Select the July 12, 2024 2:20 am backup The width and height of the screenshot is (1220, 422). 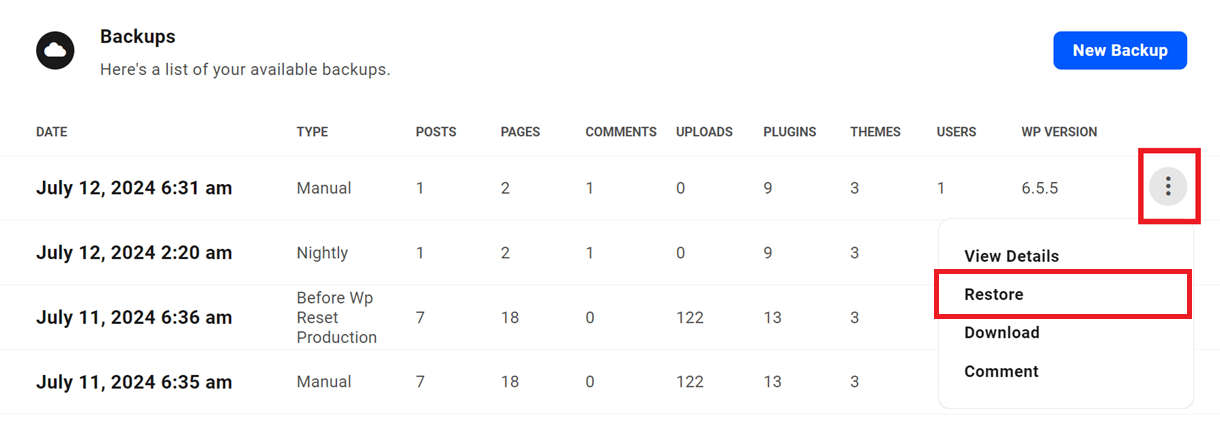134,253
